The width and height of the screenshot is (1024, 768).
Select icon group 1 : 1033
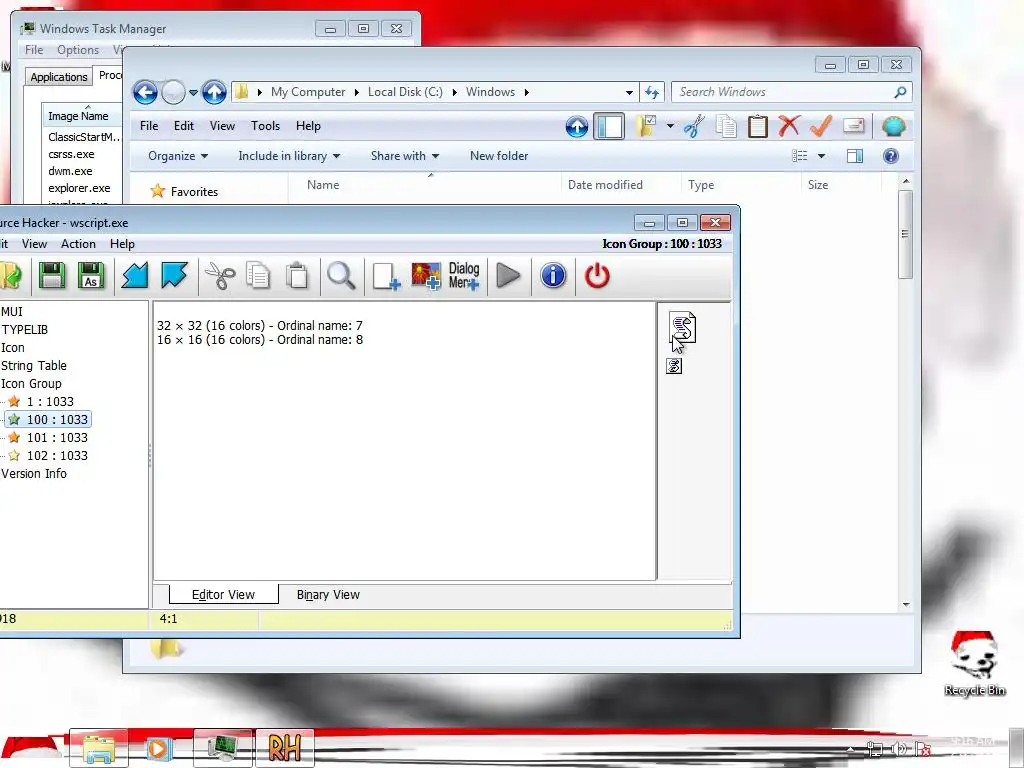point(50,402)
